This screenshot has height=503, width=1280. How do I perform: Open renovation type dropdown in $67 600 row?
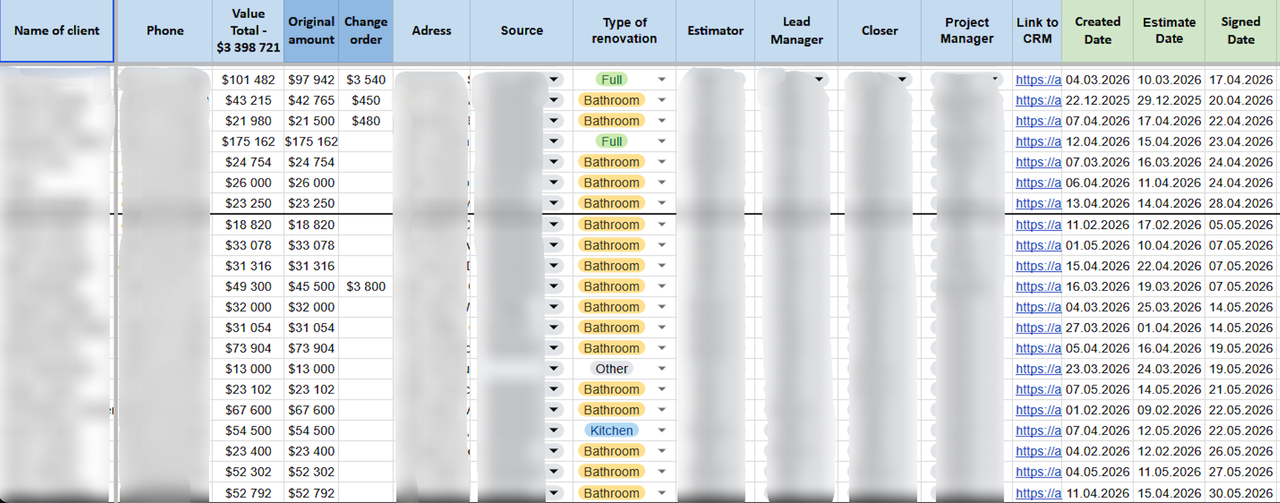tap(662, 410)
